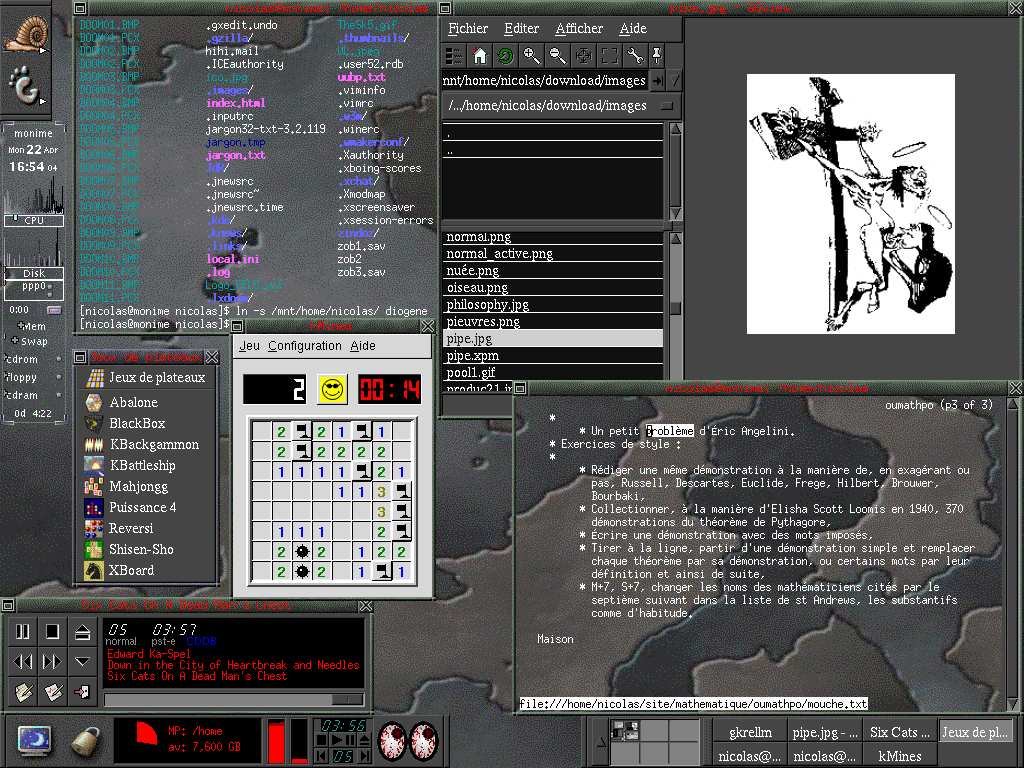Toggle the thumbnail list view icon
The image size is (1024, 768).
tap(454, 56)
